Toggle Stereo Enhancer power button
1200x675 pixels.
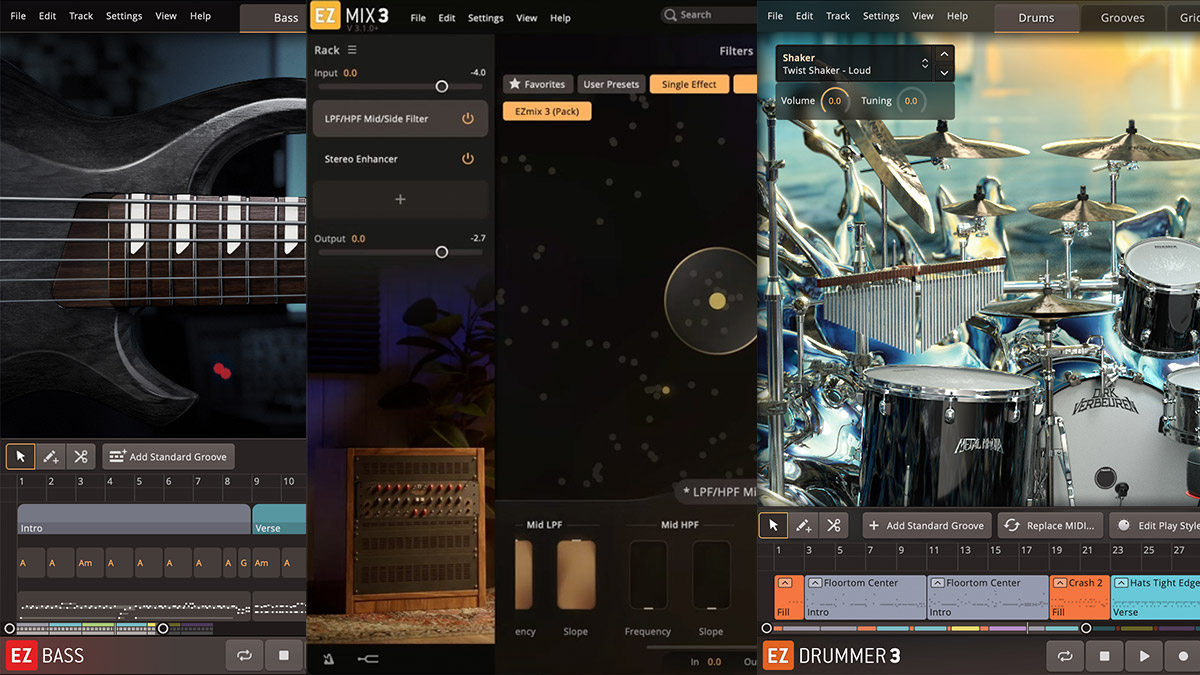click(x=467, y=158)
